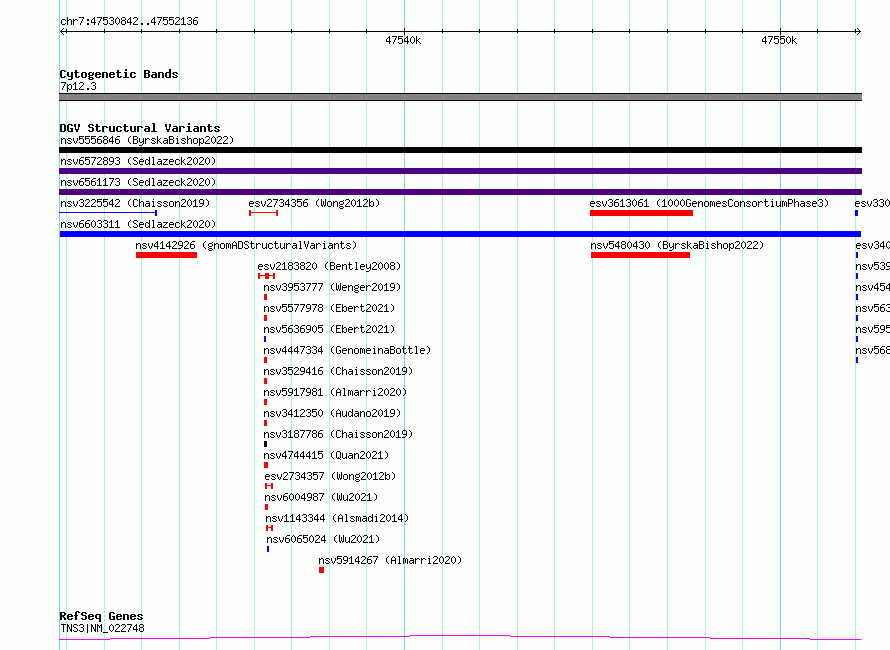Open nsv1143344 (Alsmadi2014) variant label
Image resolution: width=890 pixels, height=650 pixels.
(x=337, y=518)
